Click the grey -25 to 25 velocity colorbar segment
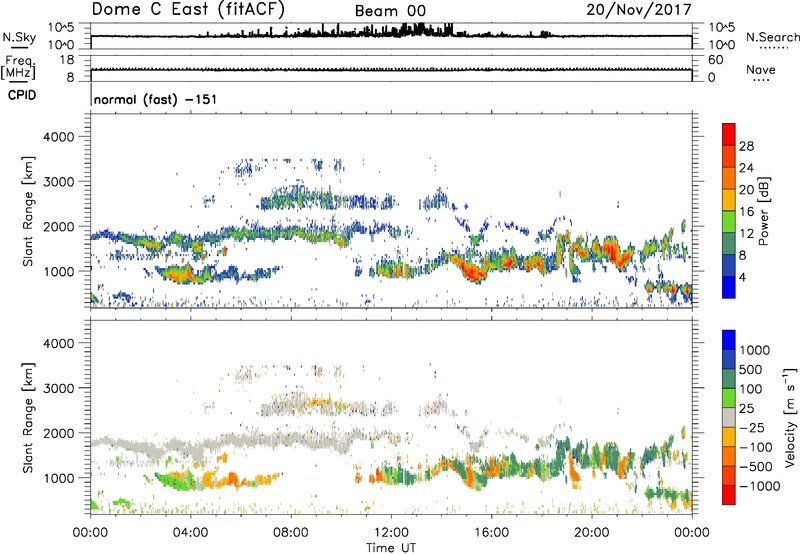The height and width of the screenshot is (554, 800). tap(729, 417)
